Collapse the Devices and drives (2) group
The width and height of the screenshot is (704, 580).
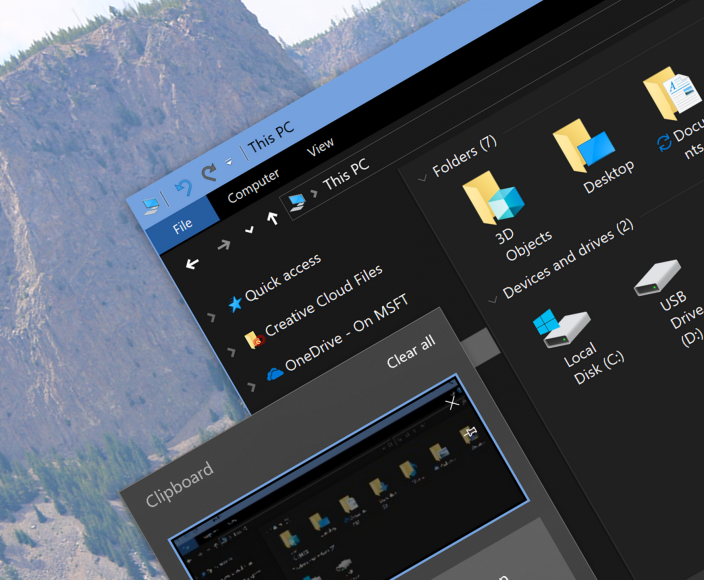tap(491, 298)
